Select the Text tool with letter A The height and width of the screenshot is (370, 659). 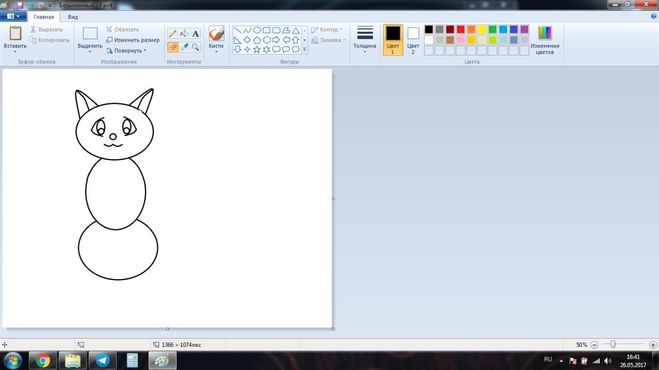click(195, 34)
